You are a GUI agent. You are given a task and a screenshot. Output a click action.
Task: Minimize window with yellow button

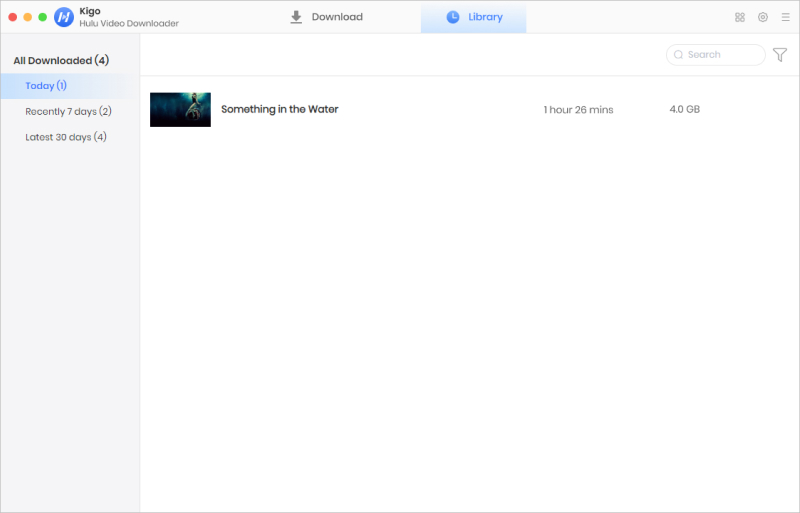(x=28, y=17)
